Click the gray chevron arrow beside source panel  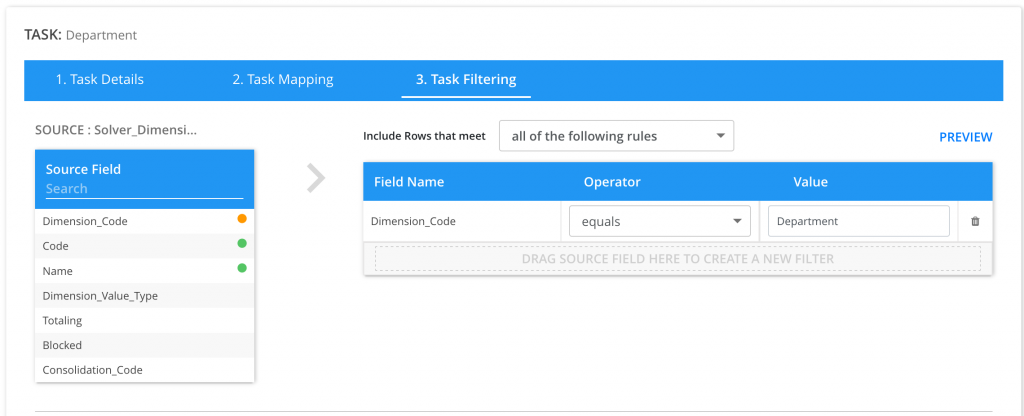(316, 178)
